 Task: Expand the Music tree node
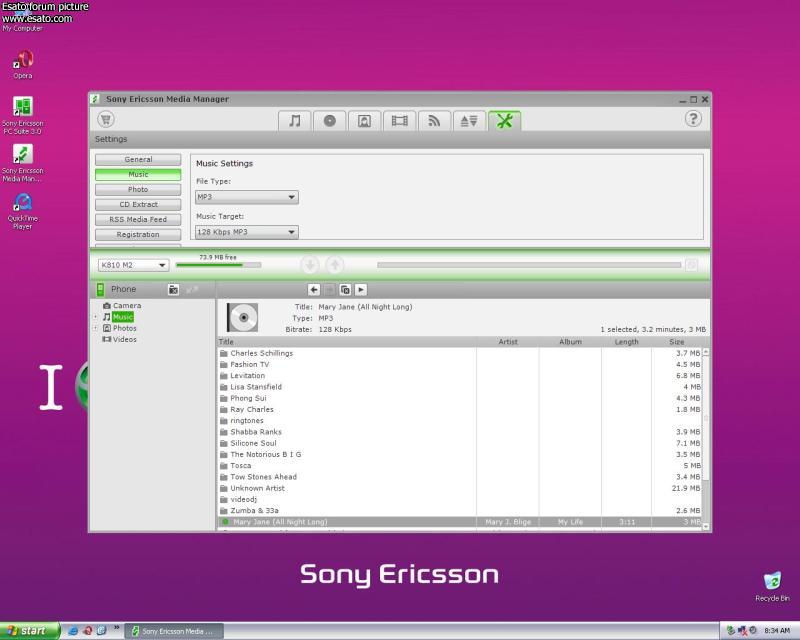click(x=95, y=317)
